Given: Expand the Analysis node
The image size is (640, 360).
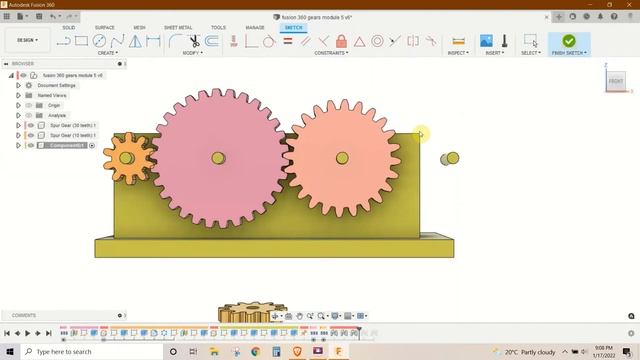Looking at the screenshot, I should click(18, 116).
